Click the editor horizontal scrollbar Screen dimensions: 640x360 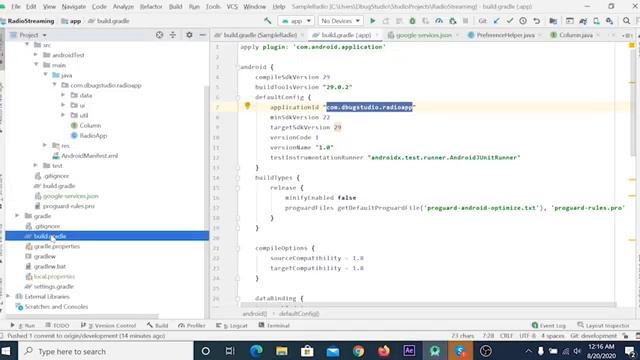(429, 305)
